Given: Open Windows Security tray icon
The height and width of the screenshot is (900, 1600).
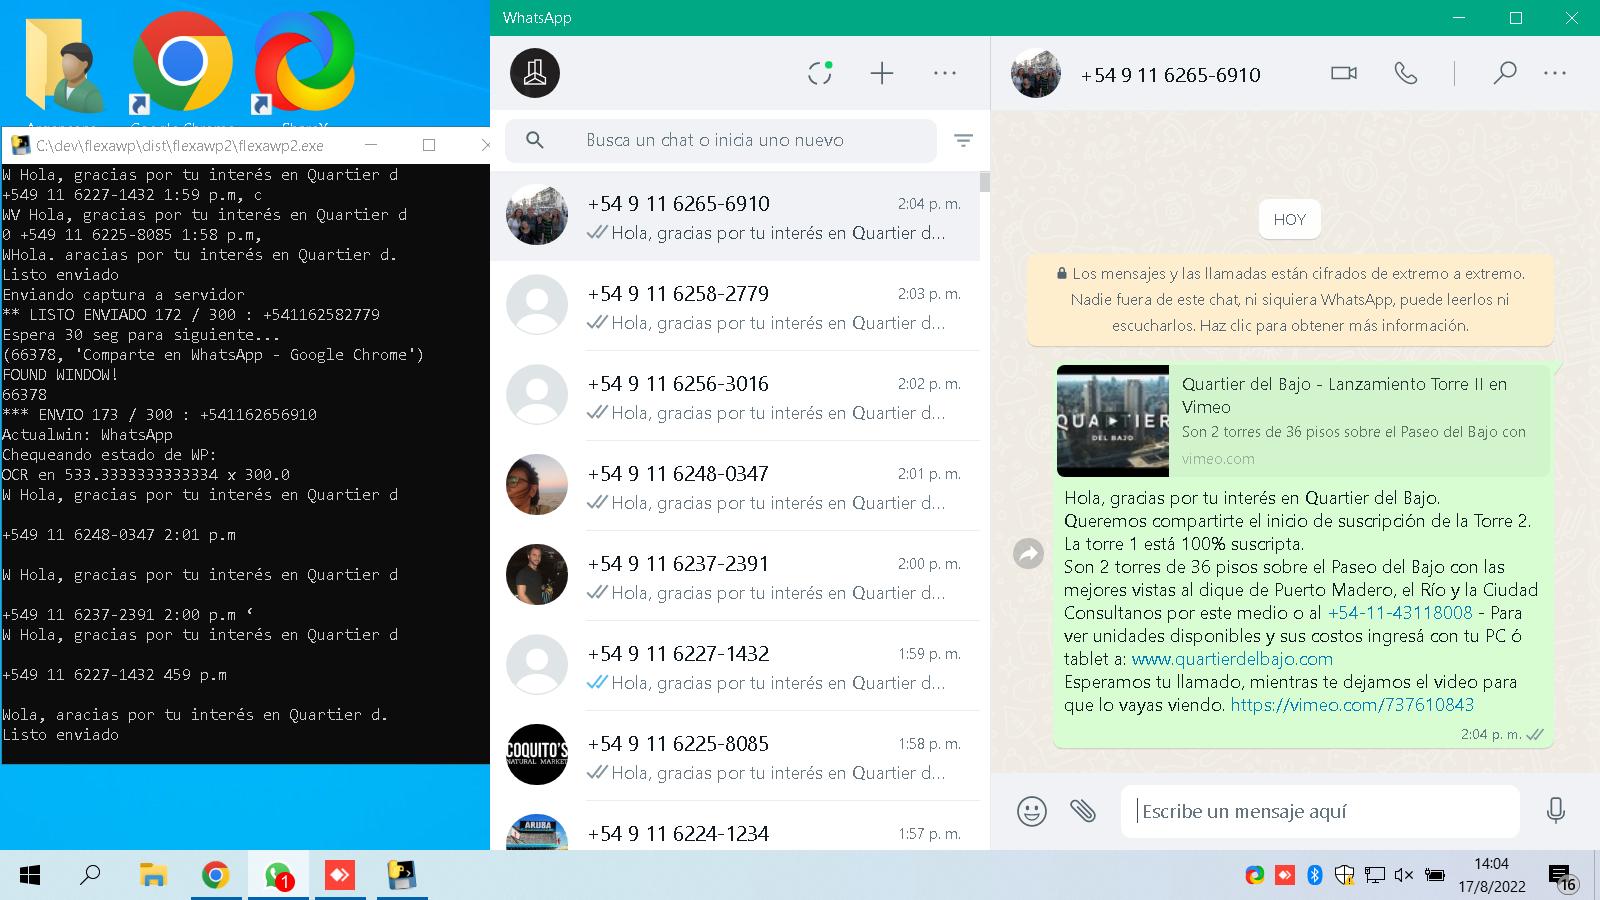Looking at the screenshot, I should click(1345, 876).
